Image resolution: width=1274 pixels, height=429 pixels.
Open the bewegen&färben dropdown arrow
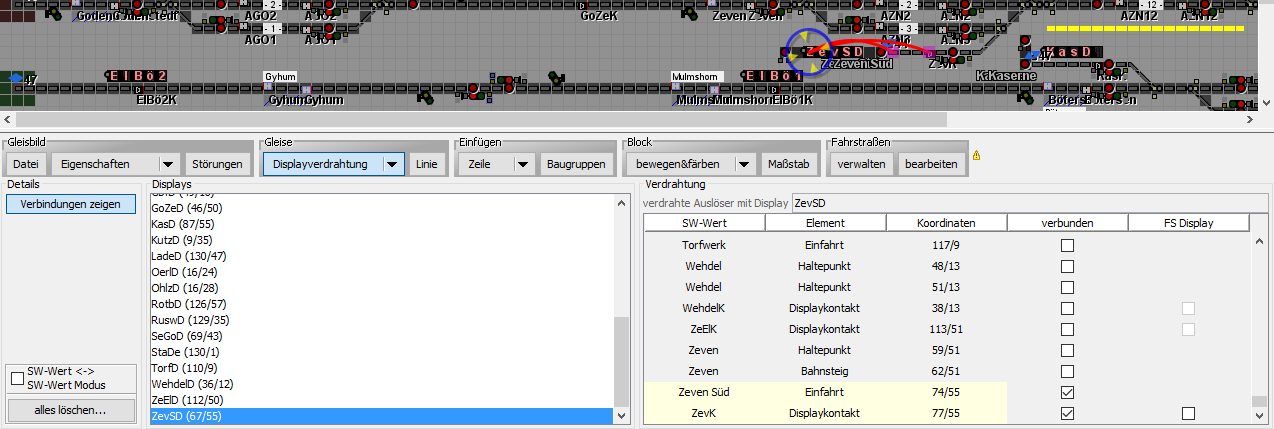pyautogui.click(x=743, y=164)
